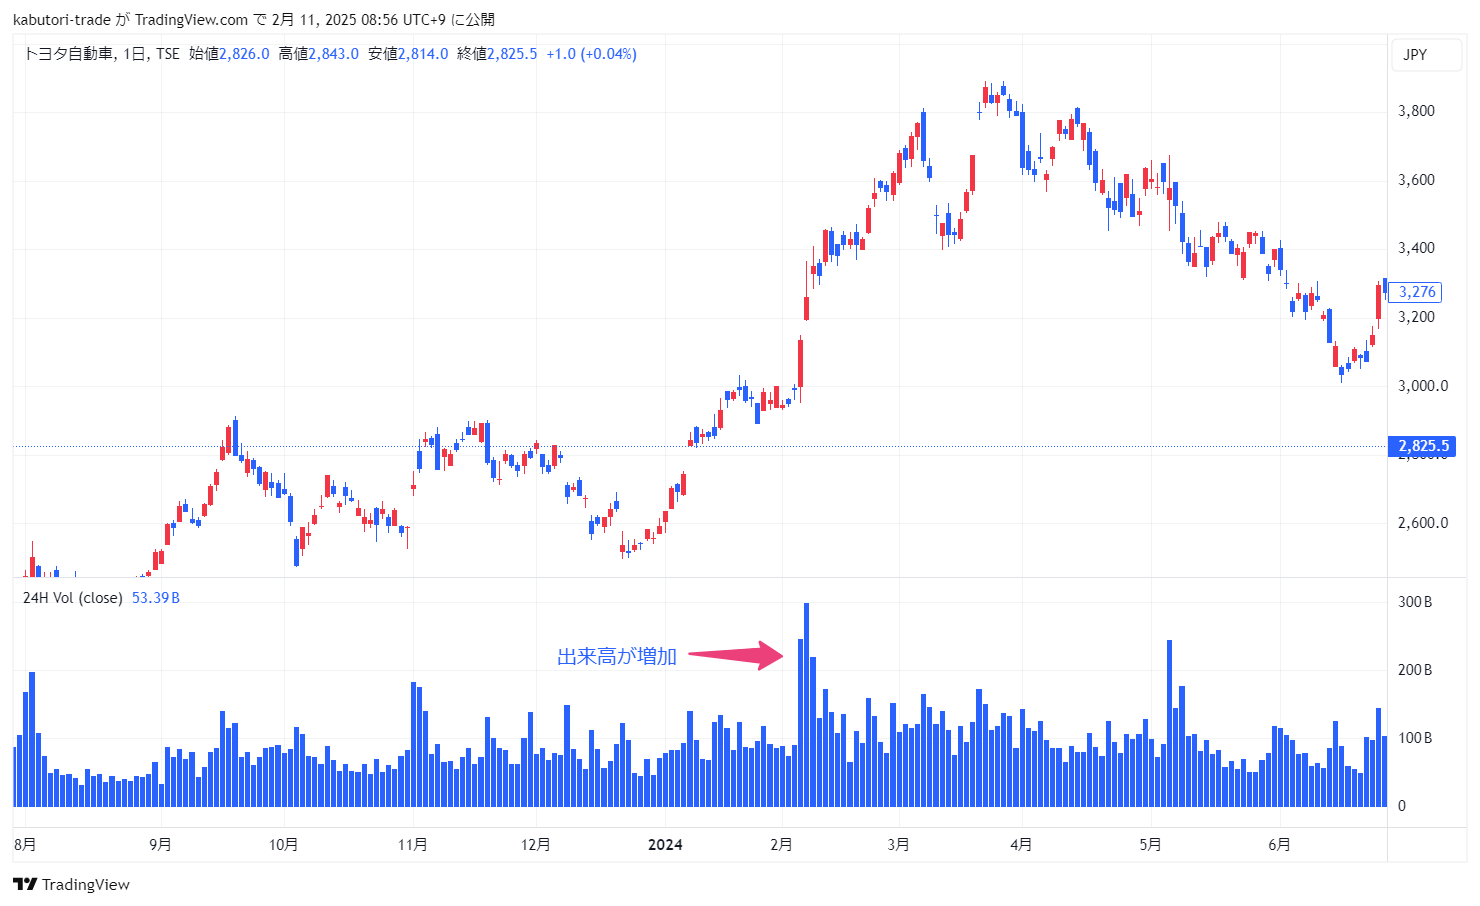Open the TradingView logo link at the bottom
The height and width of the screenshot is (906, 1480).
71,884
